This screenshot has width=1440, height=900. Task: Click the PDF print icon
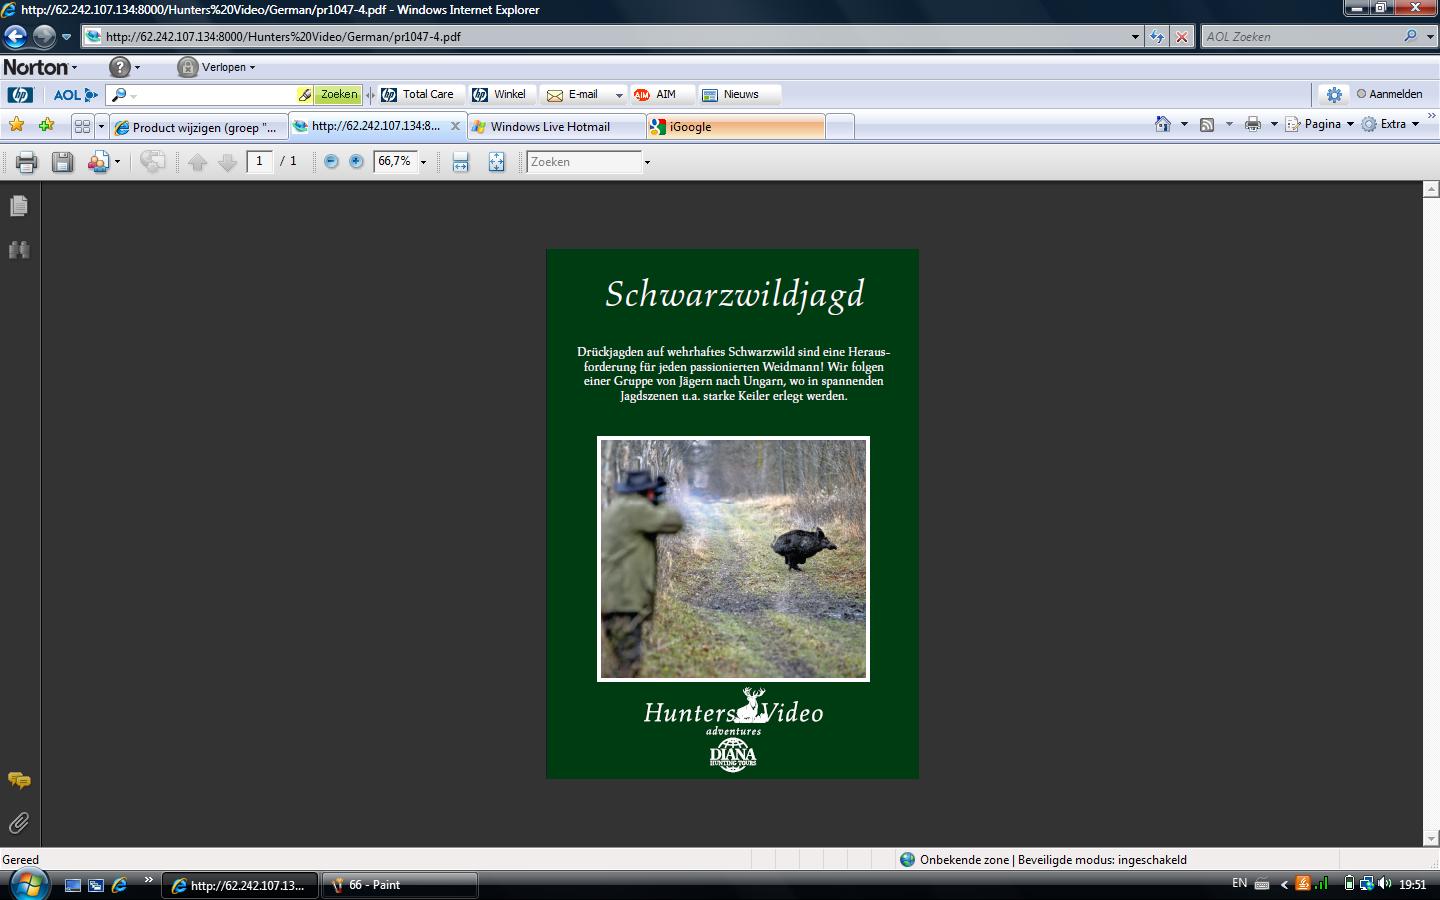[26, 162]
